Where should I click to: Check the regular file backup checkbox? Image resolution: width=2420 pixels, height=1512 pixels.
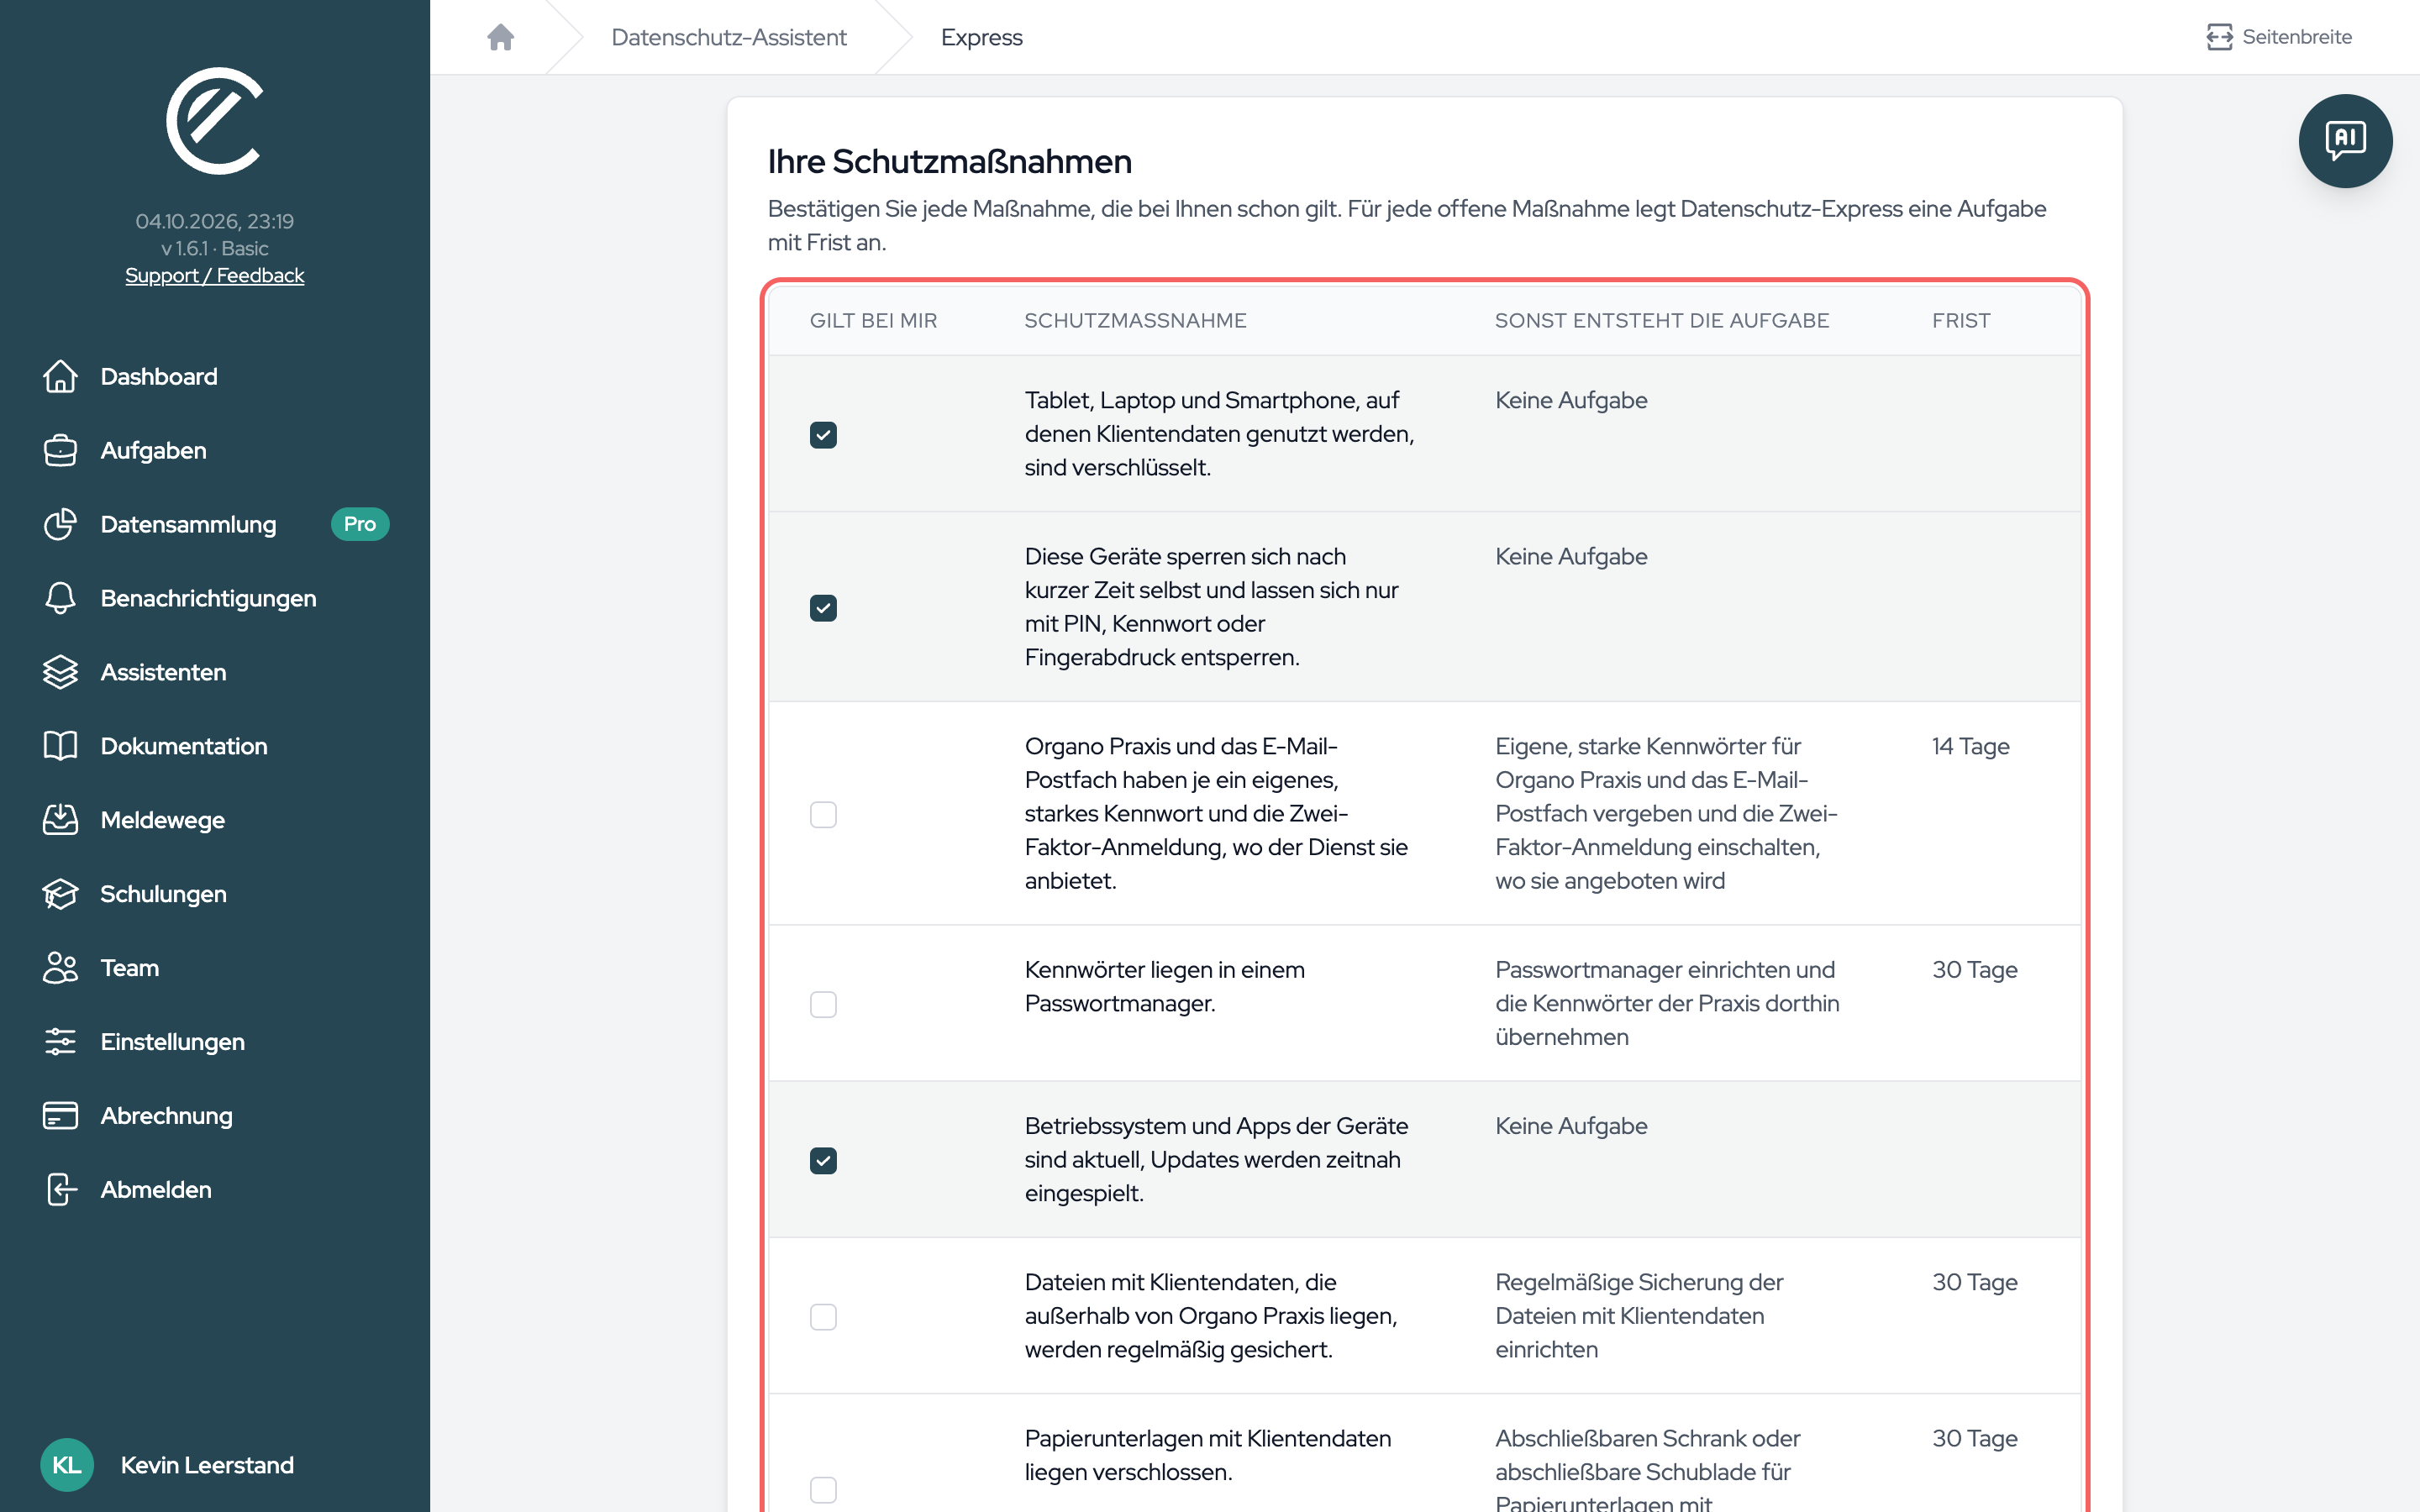tap(823, 1316)
